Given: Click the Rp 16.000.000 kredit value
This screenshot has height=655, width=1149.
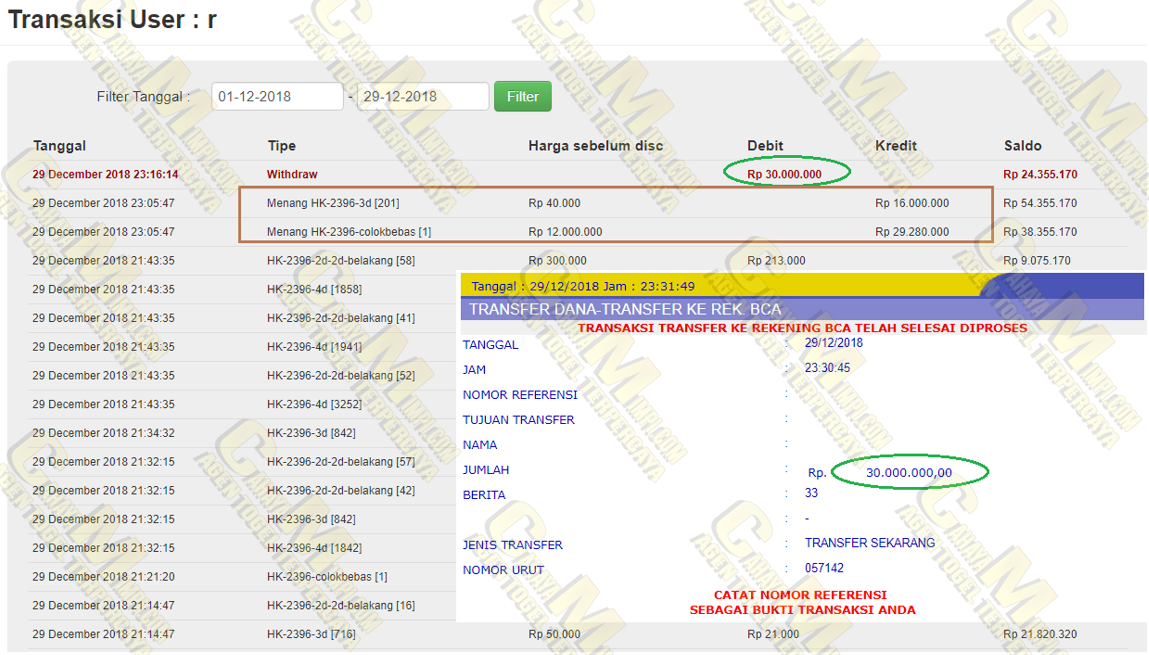Looking at the screenshot, I should pos(911,203).
